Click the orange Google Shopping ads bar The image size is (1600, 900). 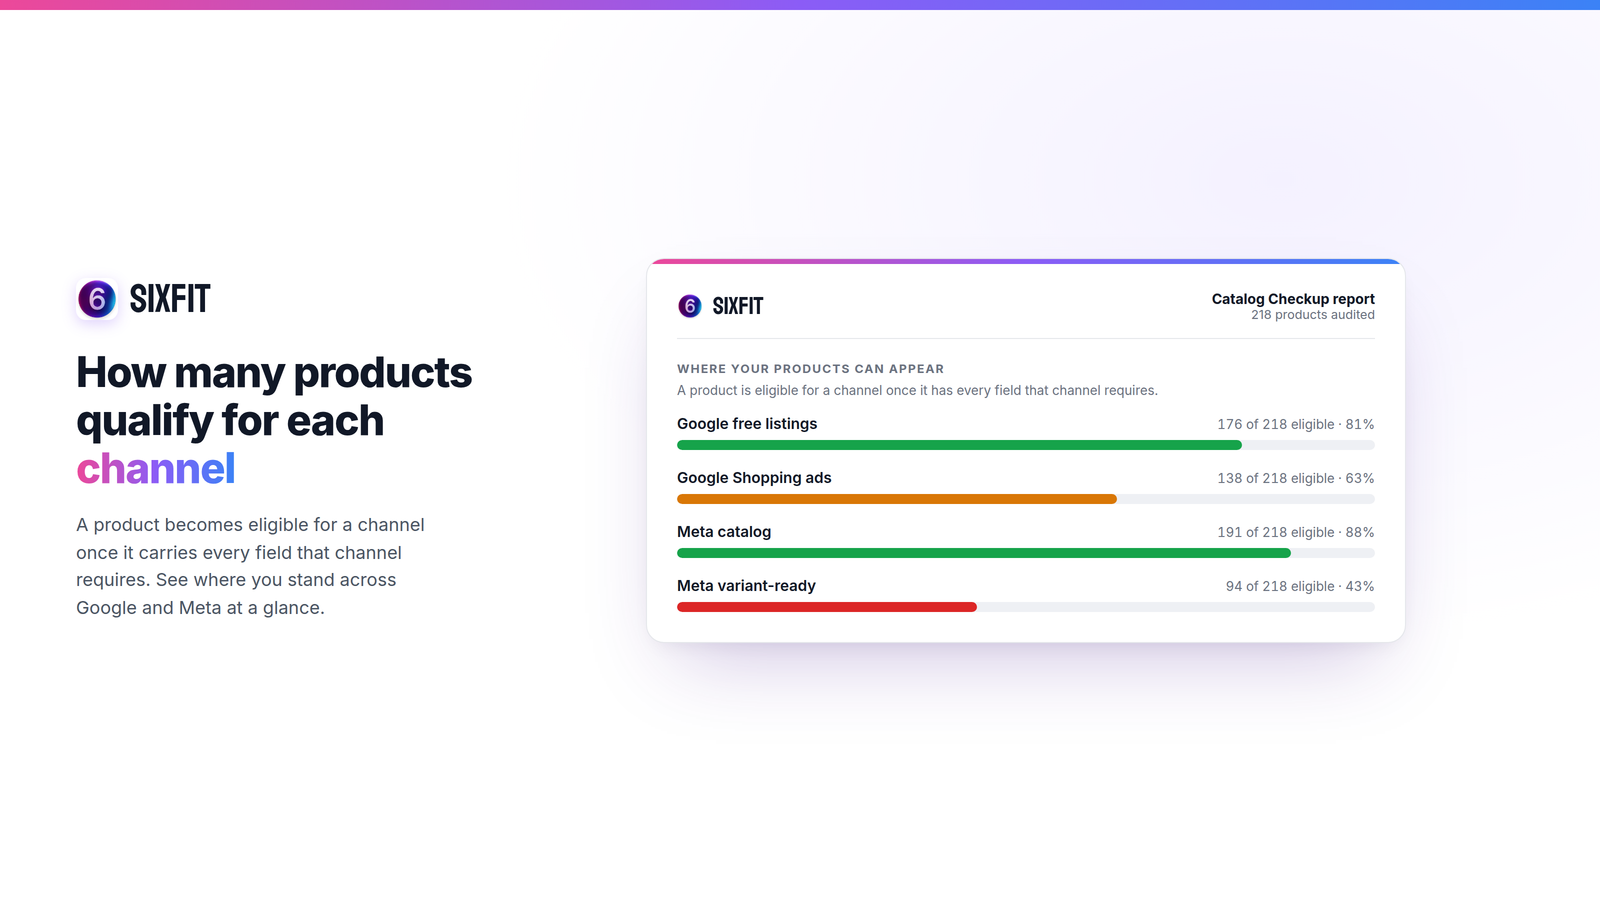pos(897,499)
